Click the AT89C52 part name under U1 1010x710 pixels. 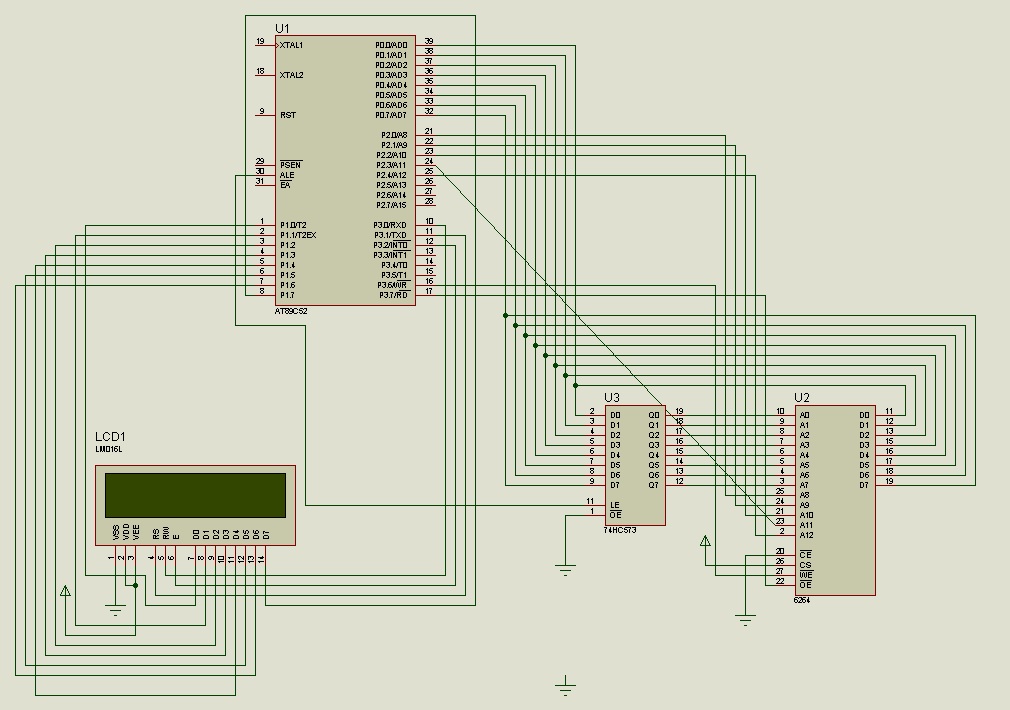pos(291,311)
